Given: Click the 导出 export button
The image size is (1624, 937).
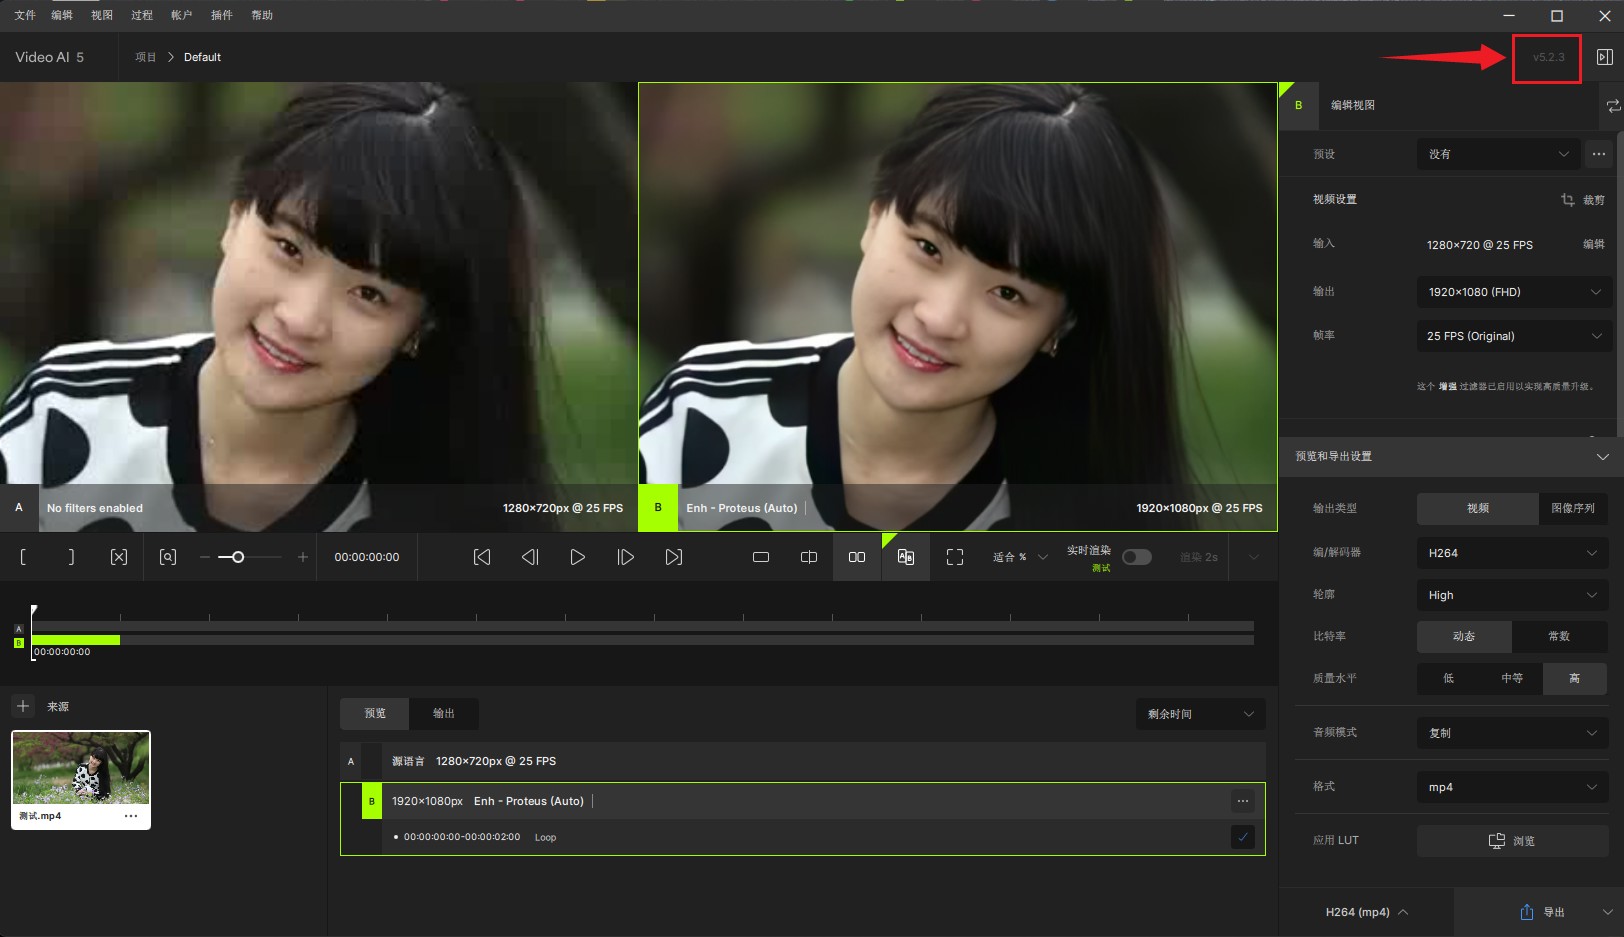Looking at the screenshot, I should pyautogui.click(x=1542, y=912).
